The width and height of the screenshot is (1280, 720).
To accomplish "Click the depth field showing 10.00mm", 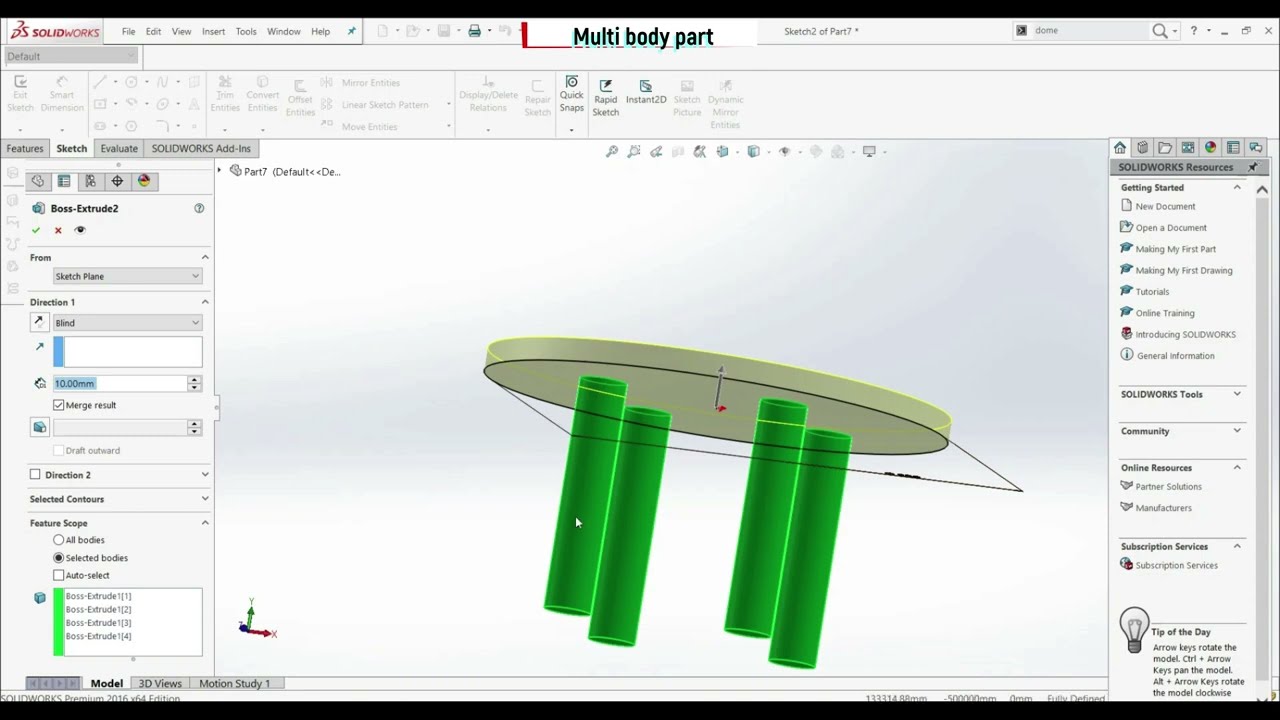I will [120, 384].
